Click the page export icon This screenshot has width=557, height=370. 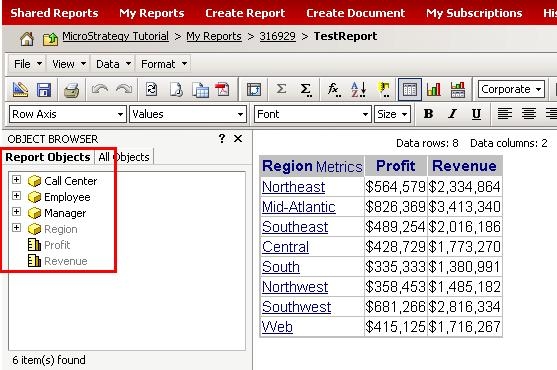pos(176,89)
